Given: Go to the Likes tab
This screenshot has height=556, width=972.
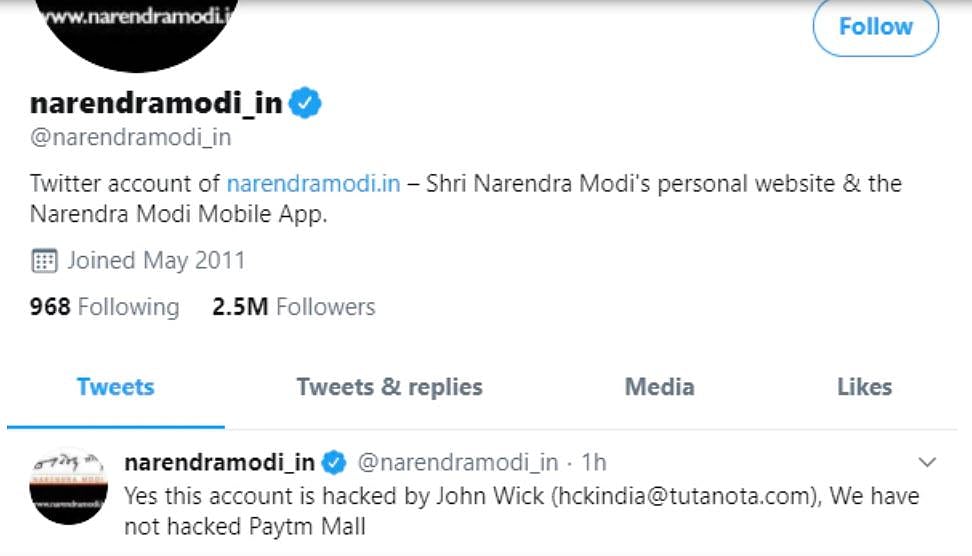Looking at the screenshot, I should (x=864, y=387).
